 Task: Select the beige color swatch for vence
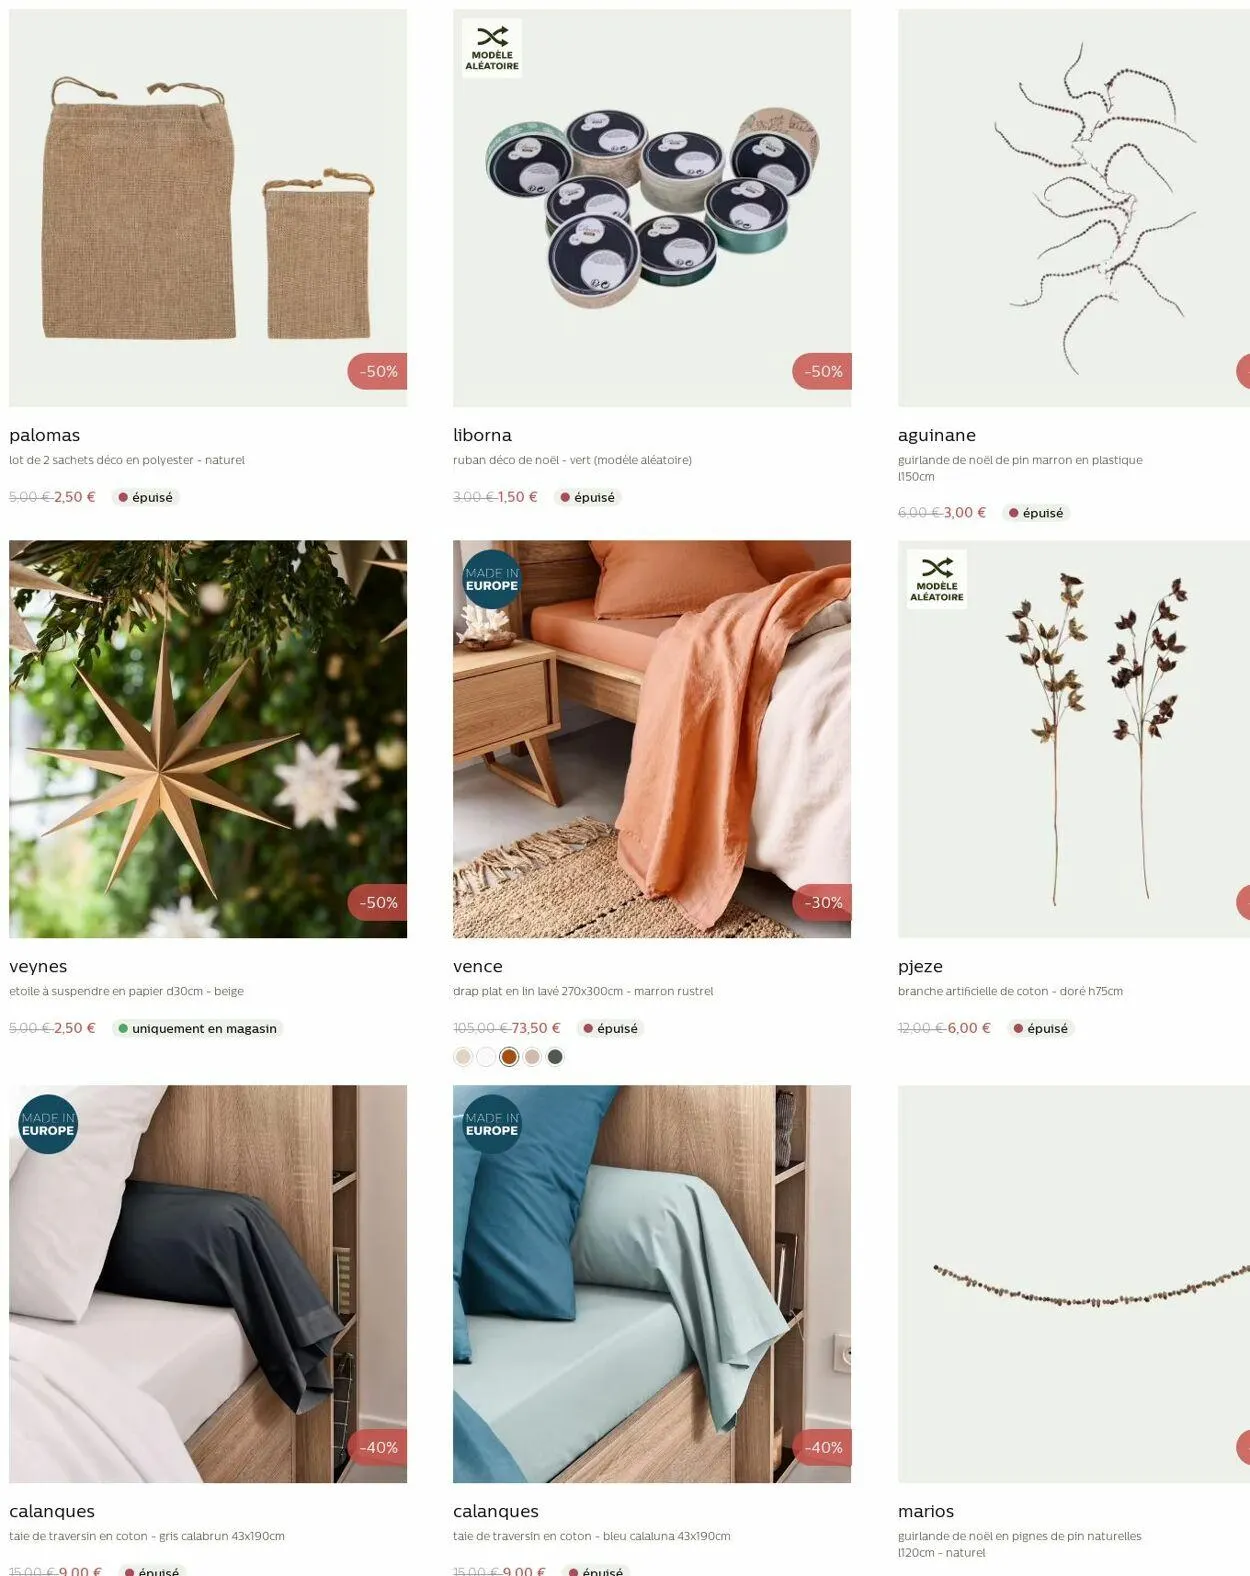tap(463, 1057)
